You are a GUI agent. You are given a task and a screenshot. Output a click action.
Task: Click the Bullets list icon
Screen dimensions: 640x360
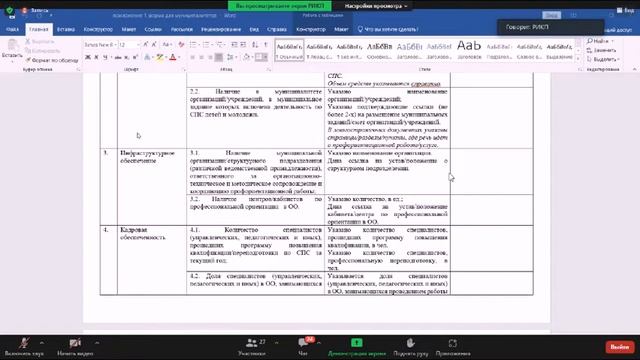pyautogui.click(x=193, y=44)
